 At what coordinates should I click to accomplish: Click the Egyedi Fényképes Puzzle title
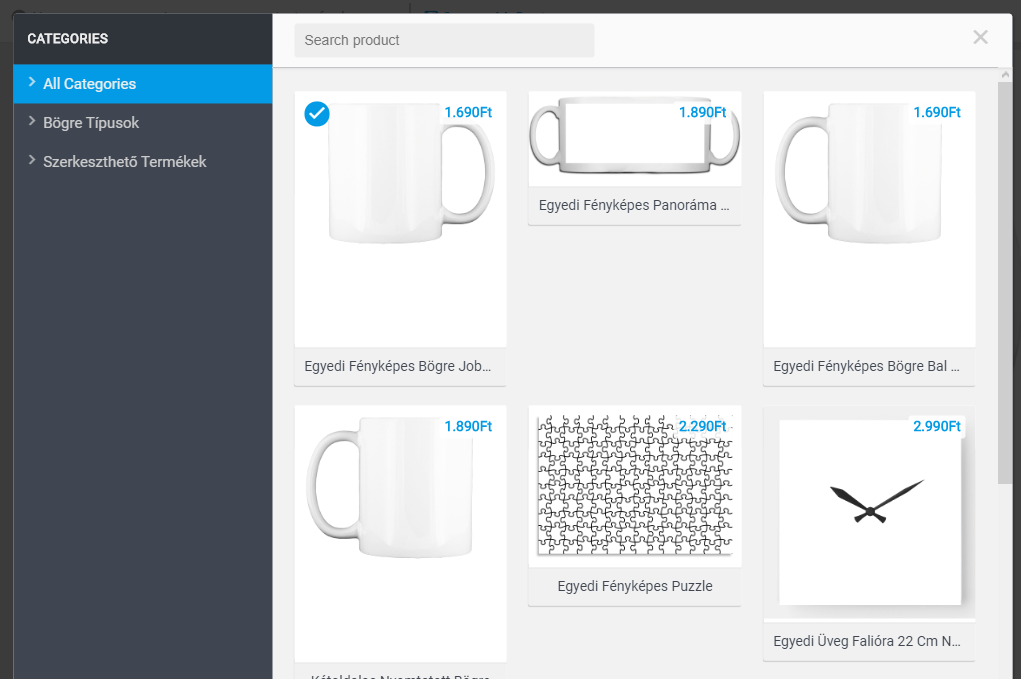tap(635, 586)
